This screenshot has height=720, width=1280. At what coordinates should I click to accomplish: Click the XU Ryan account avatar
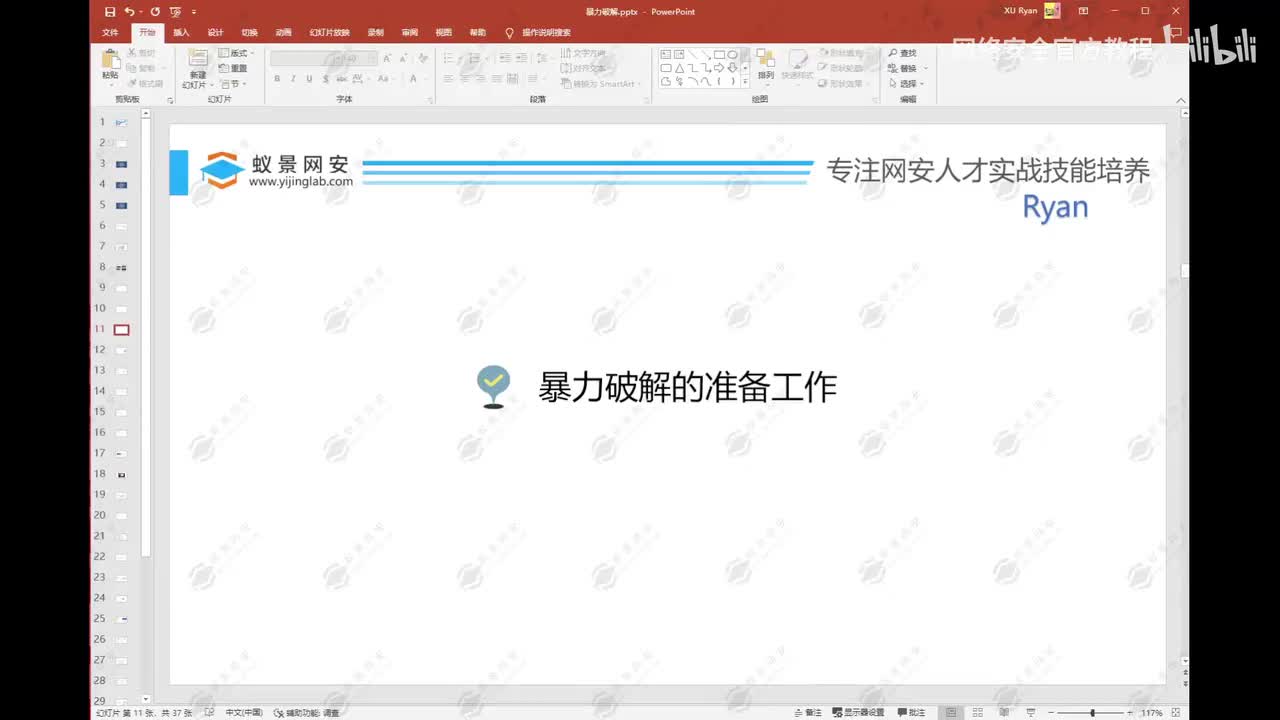1052,11
